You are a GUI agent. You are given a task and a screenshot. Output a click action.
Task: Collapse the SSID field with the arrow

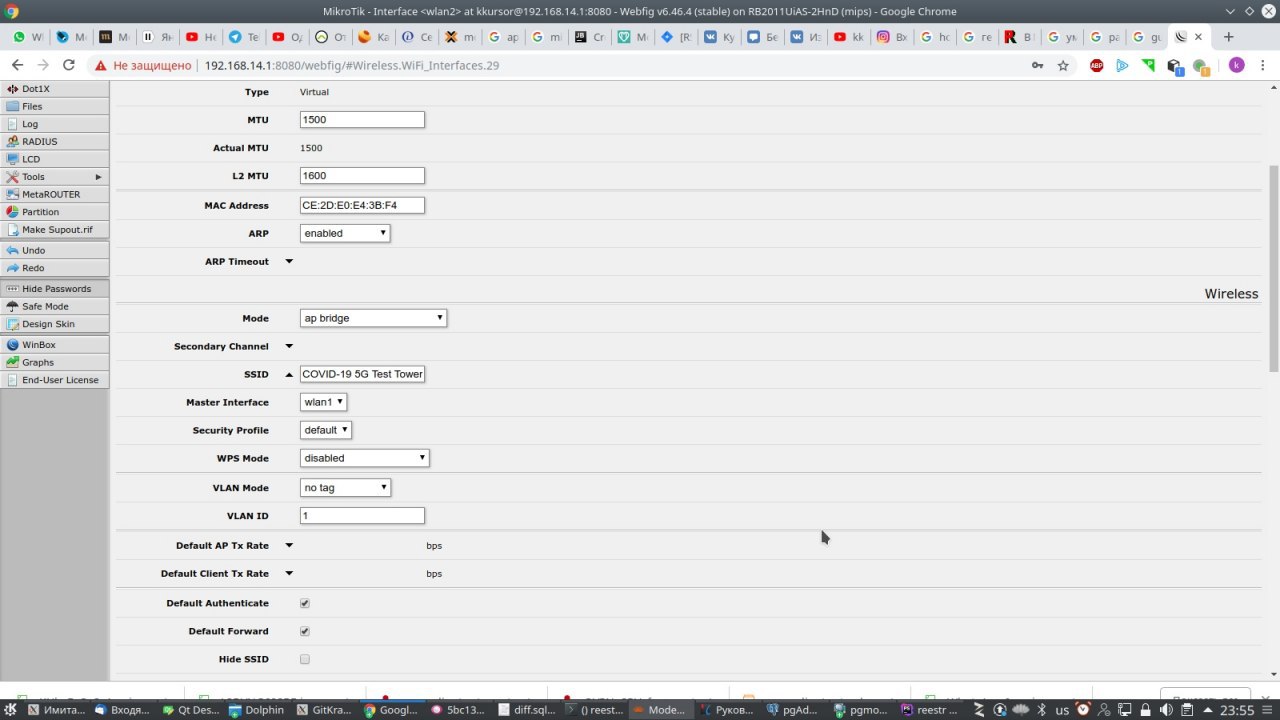point(289,374)
